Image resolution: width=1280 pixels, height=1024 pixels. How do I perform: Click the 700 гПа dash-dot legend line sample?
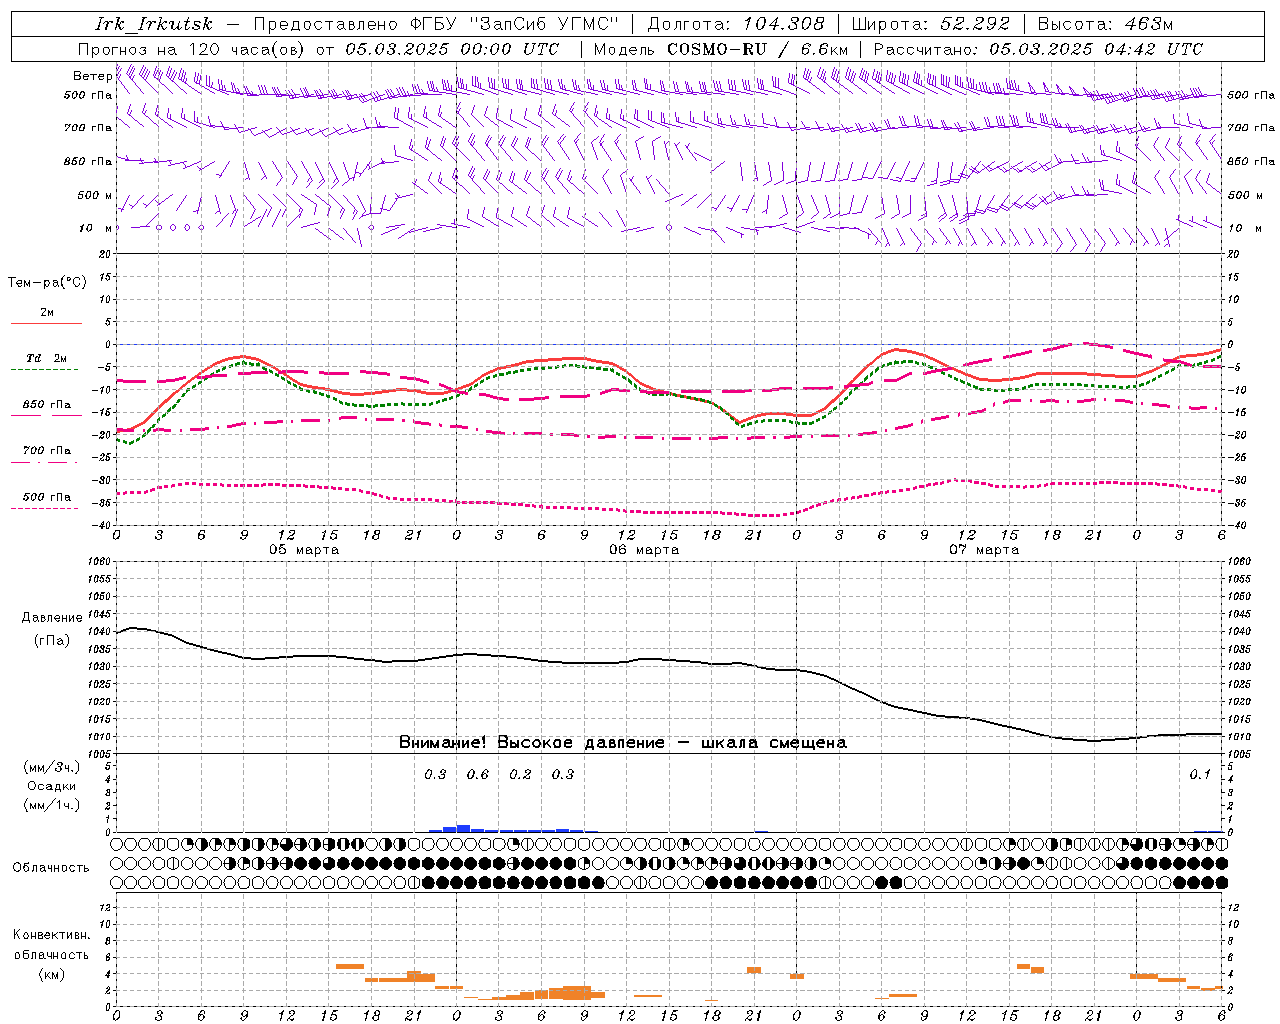click(x=44, y=463)
